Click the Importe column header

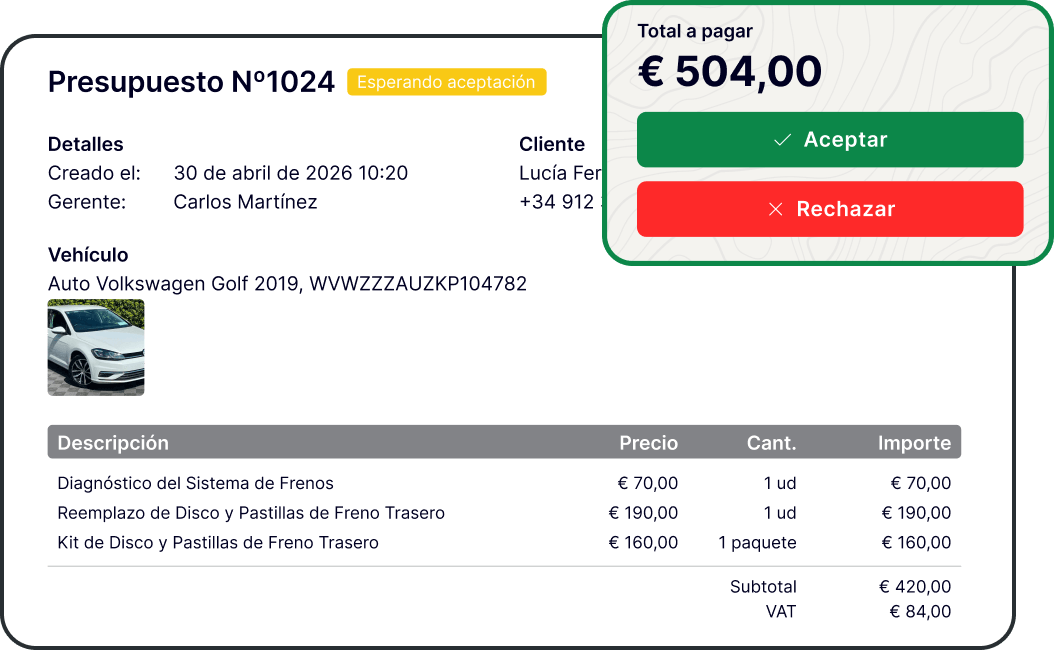(914, 443)
